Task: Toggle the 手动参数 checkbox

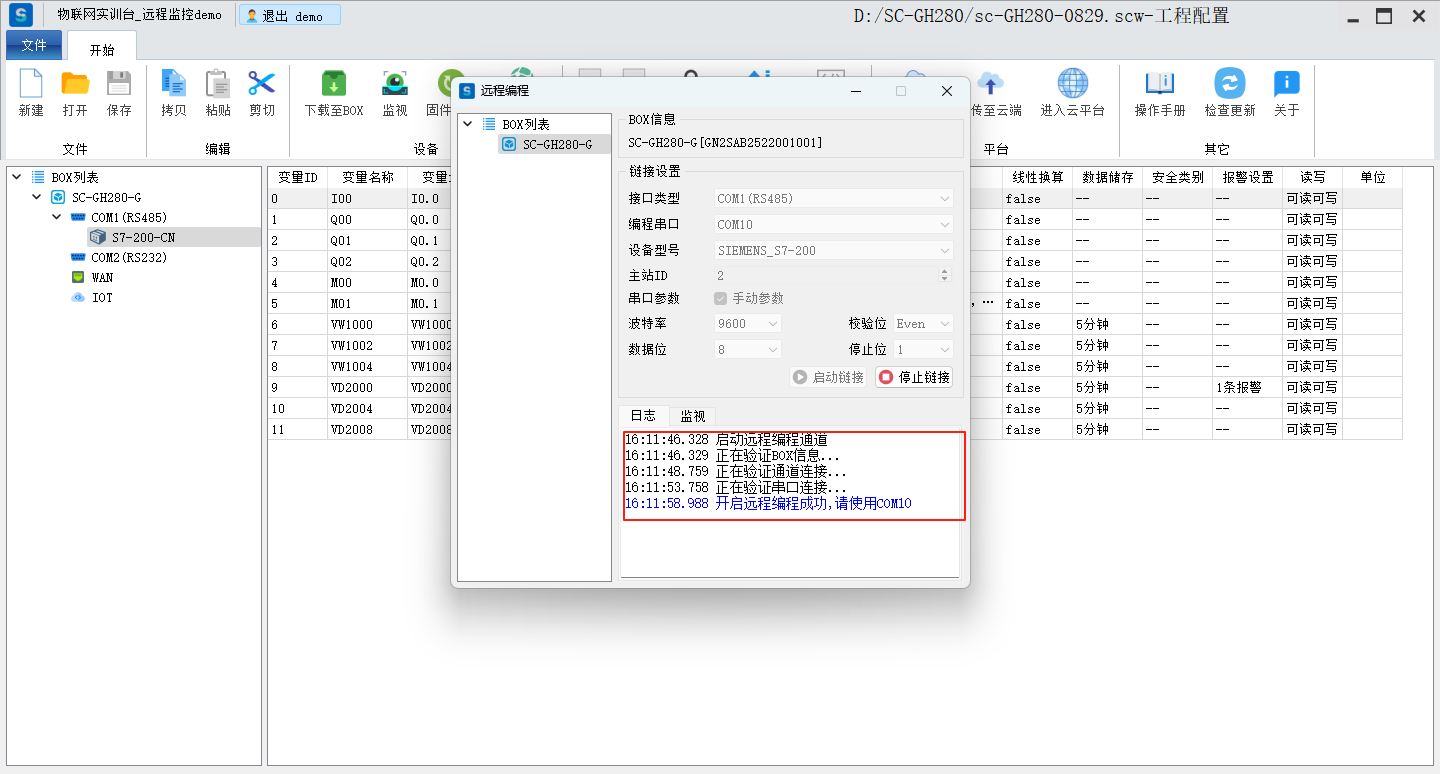Action: tap(720, 298)
